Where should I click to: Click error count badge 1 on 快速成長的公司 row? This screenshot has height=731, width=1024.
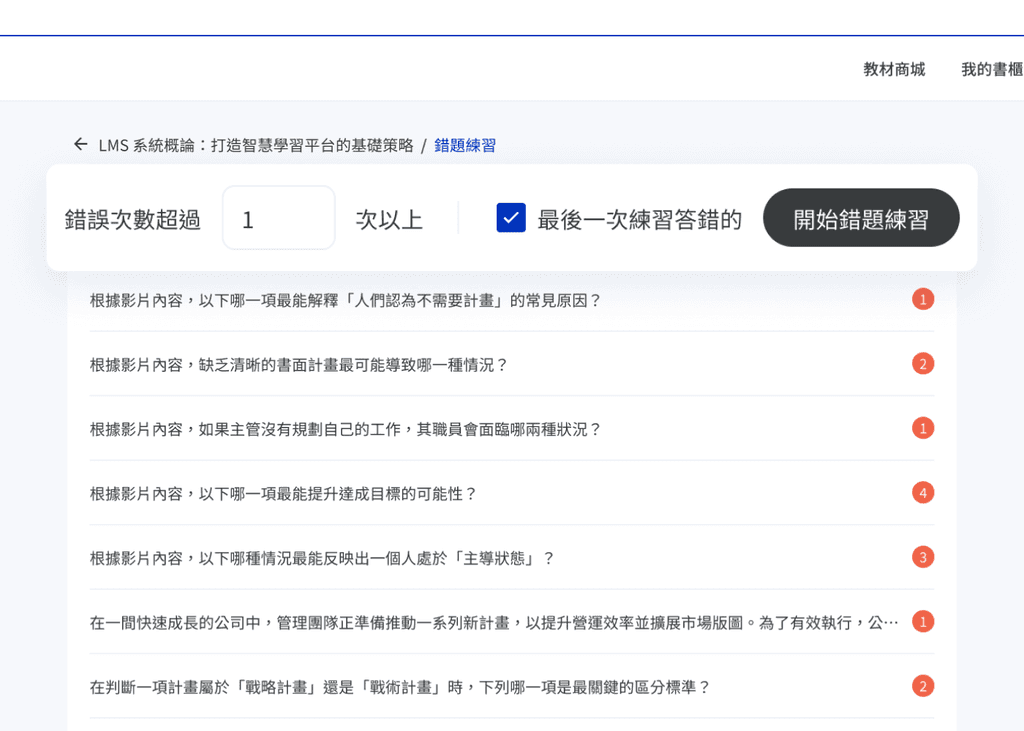tap(923, 621)
